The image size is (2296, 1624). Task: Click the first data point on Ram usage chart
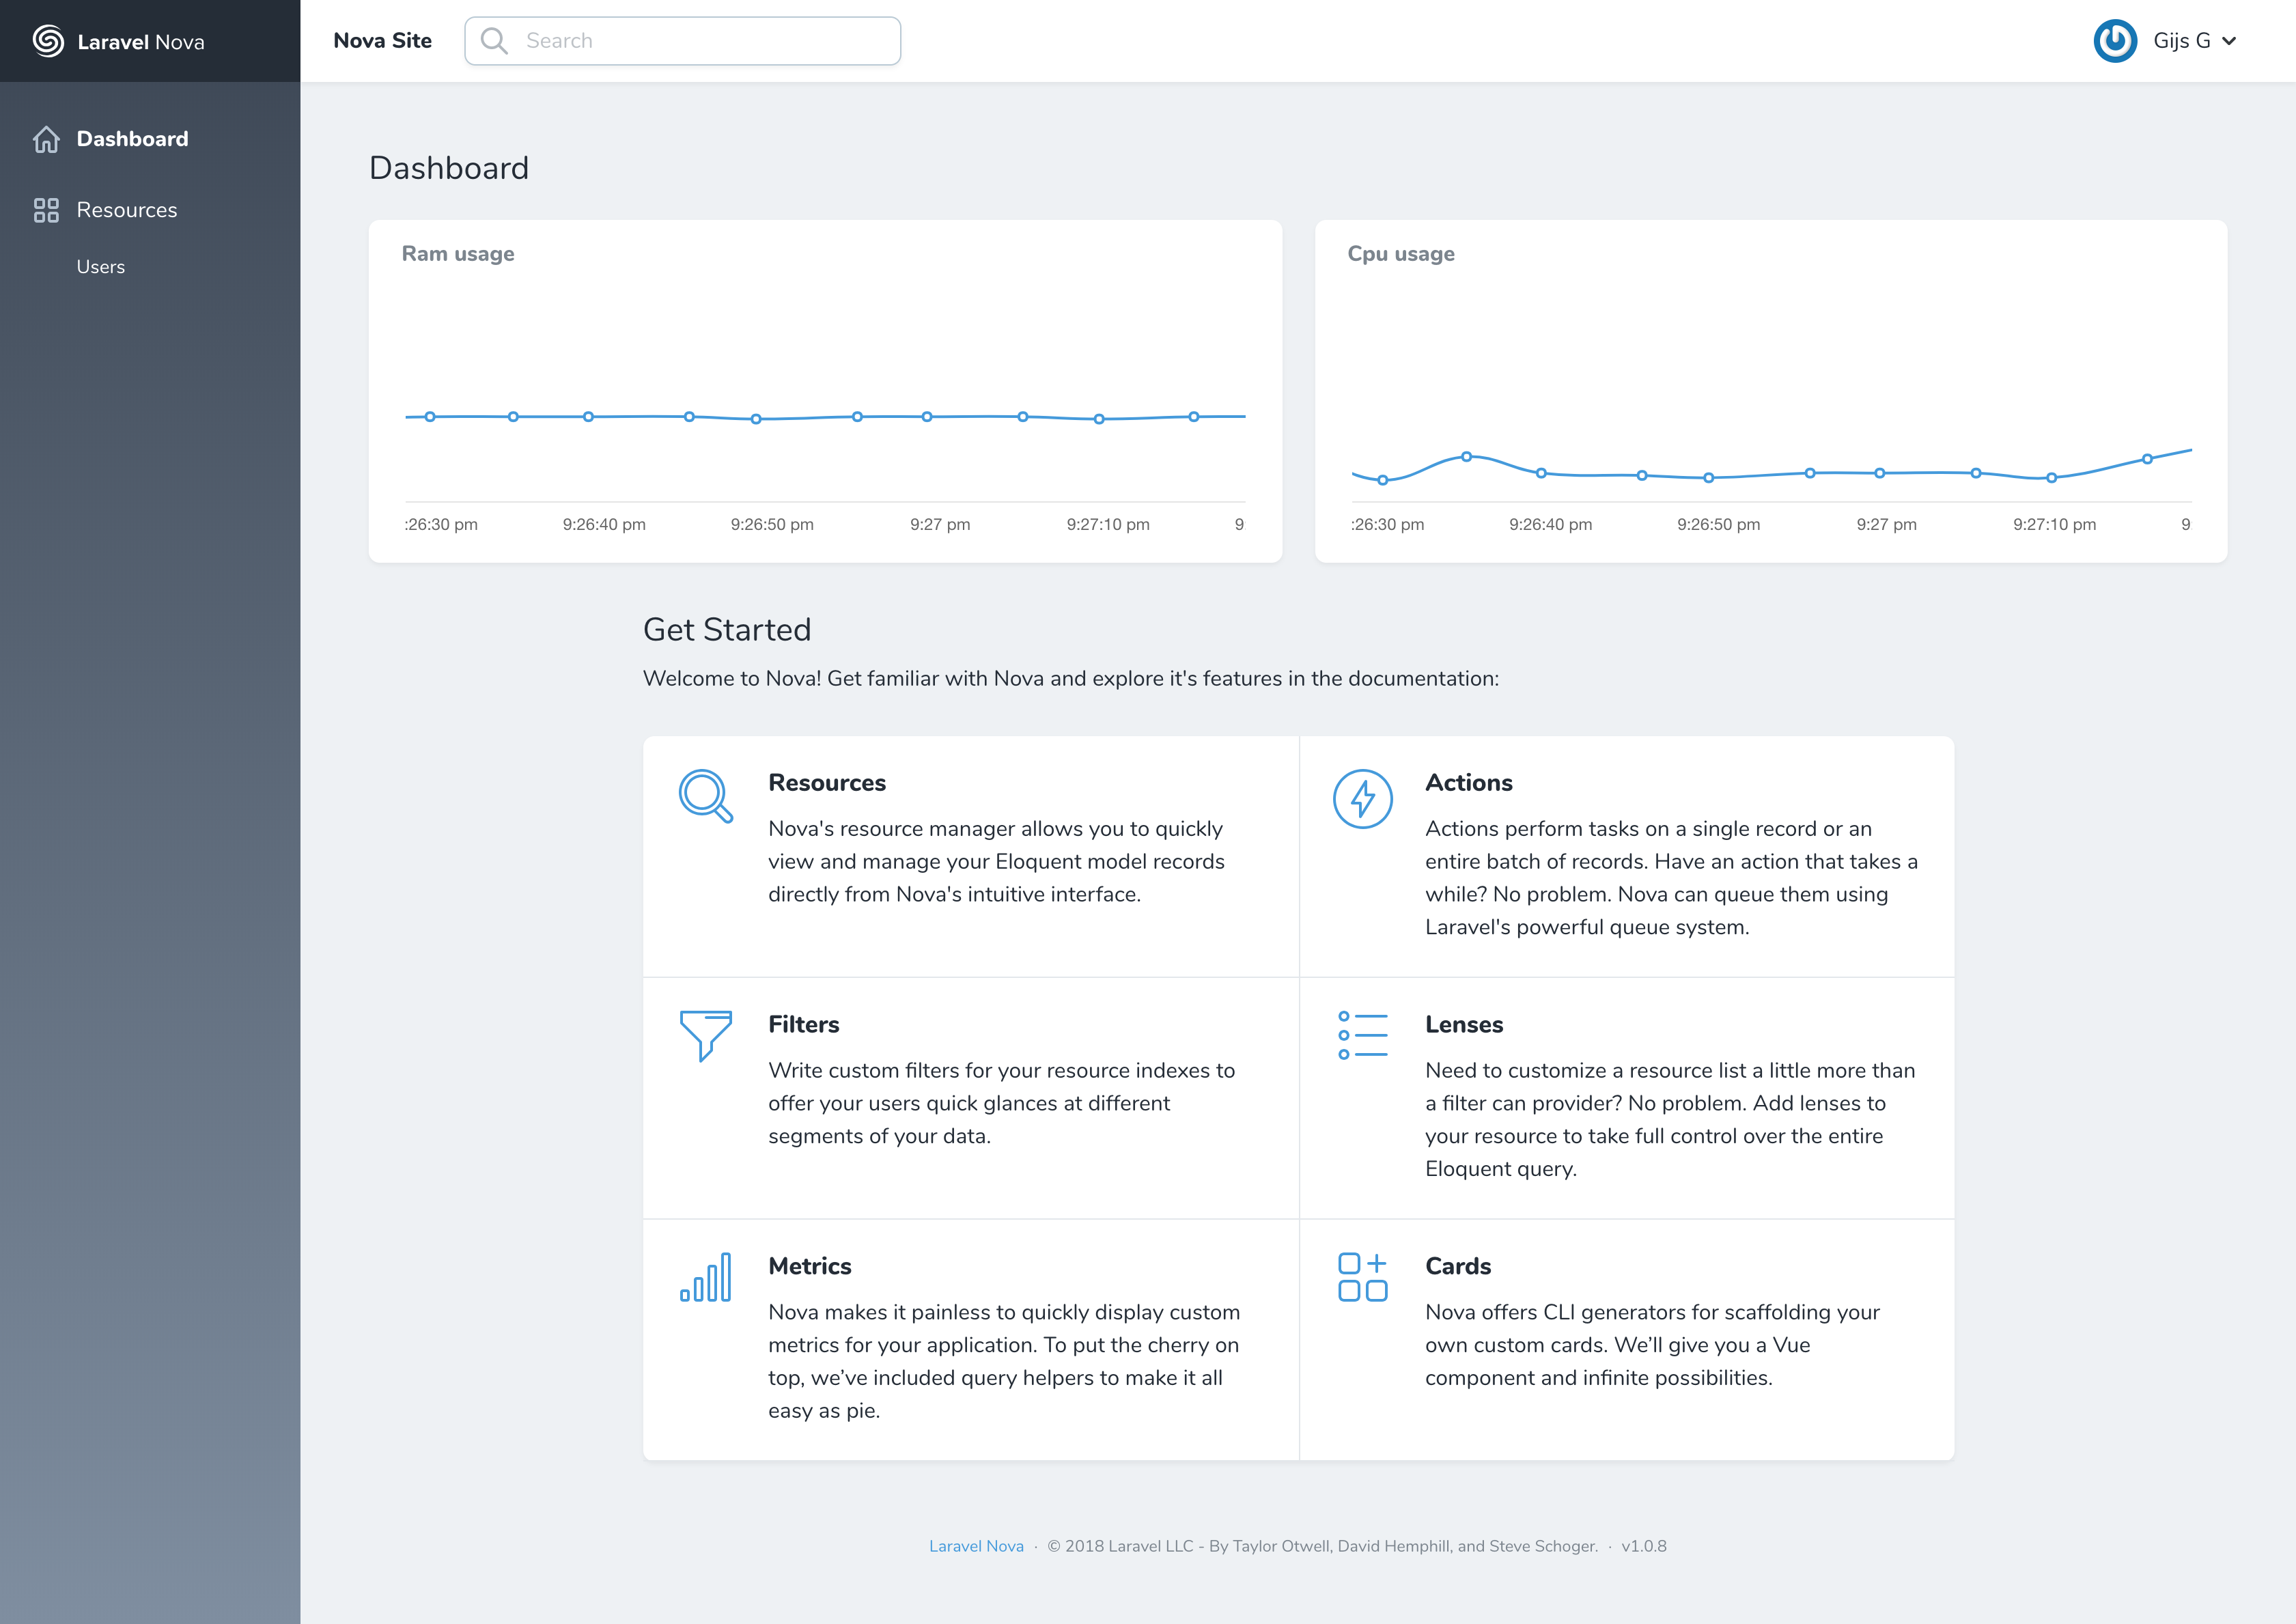point(430,416)
